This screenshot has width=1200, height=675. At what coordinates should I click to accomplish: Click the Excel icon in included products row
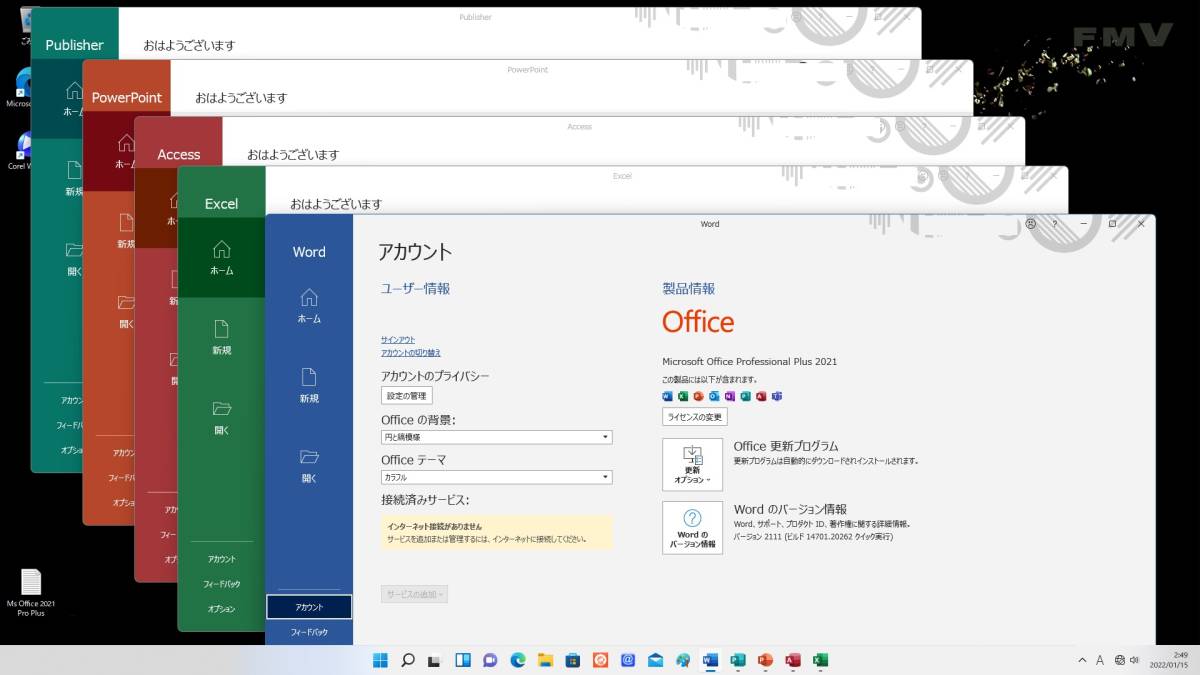tap(683, 396)
